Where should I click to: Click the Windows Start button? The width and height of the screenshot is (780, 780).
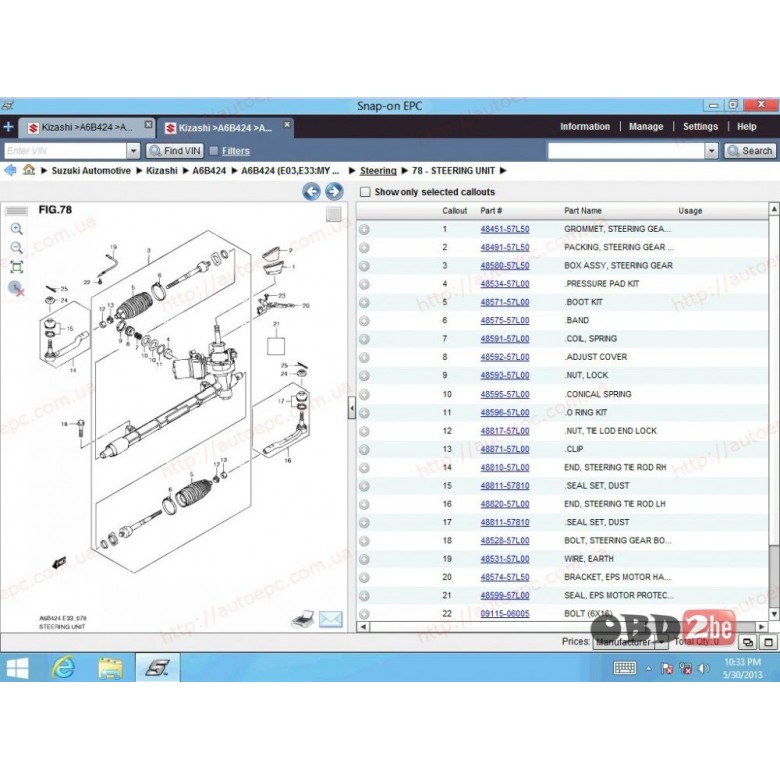coord(17,668)
